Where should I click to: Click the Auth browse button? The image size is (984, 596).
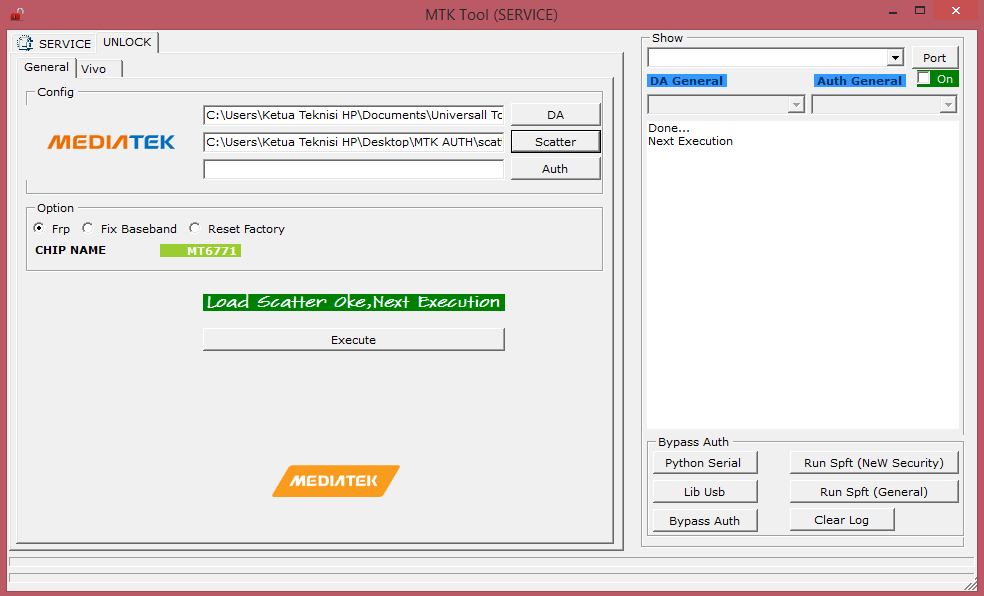[555, 169]
